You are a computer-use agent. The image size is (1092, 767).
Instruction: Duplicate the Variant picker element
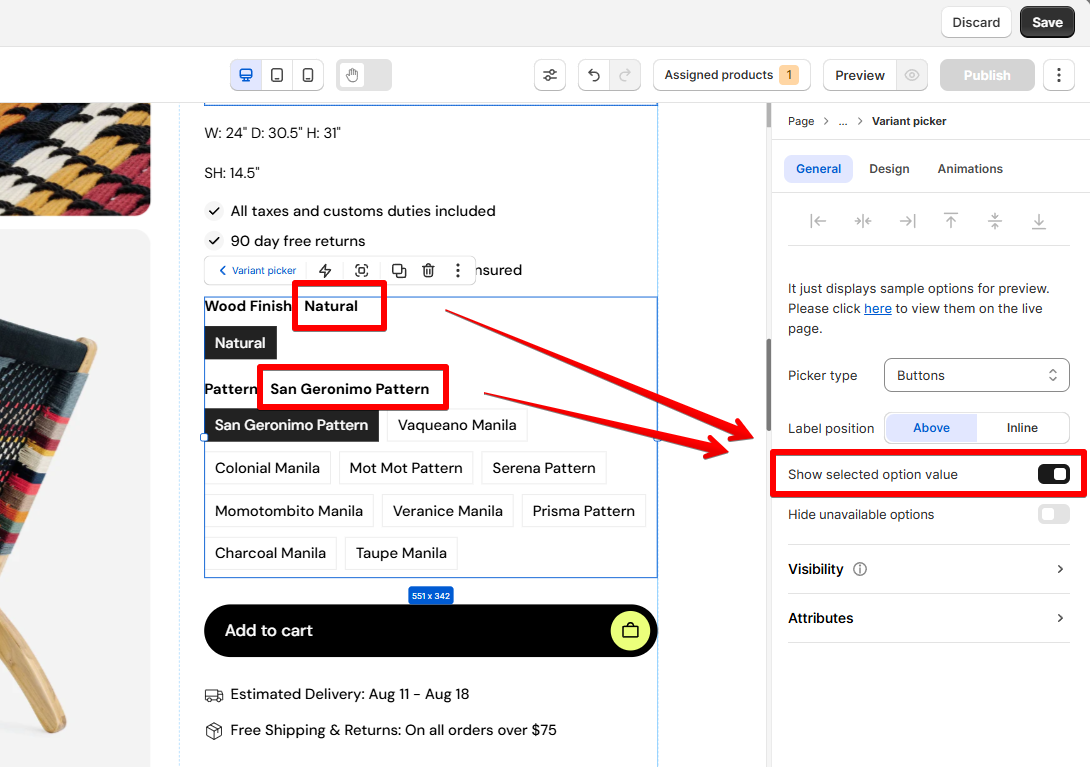point(398,270)
